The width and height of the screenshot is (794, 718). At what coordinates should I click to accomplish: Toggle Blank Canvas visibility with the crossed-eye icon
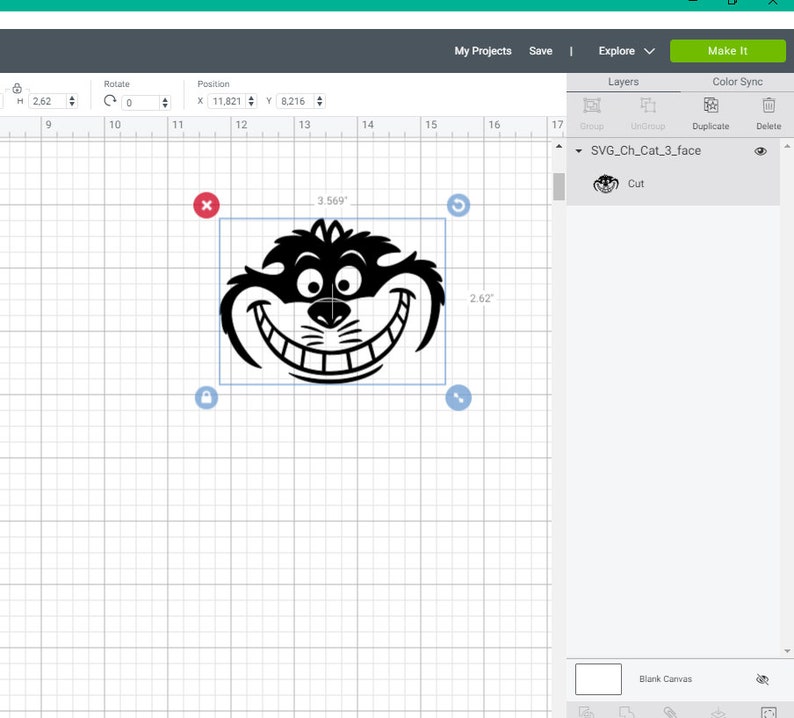tap(762, 679)
